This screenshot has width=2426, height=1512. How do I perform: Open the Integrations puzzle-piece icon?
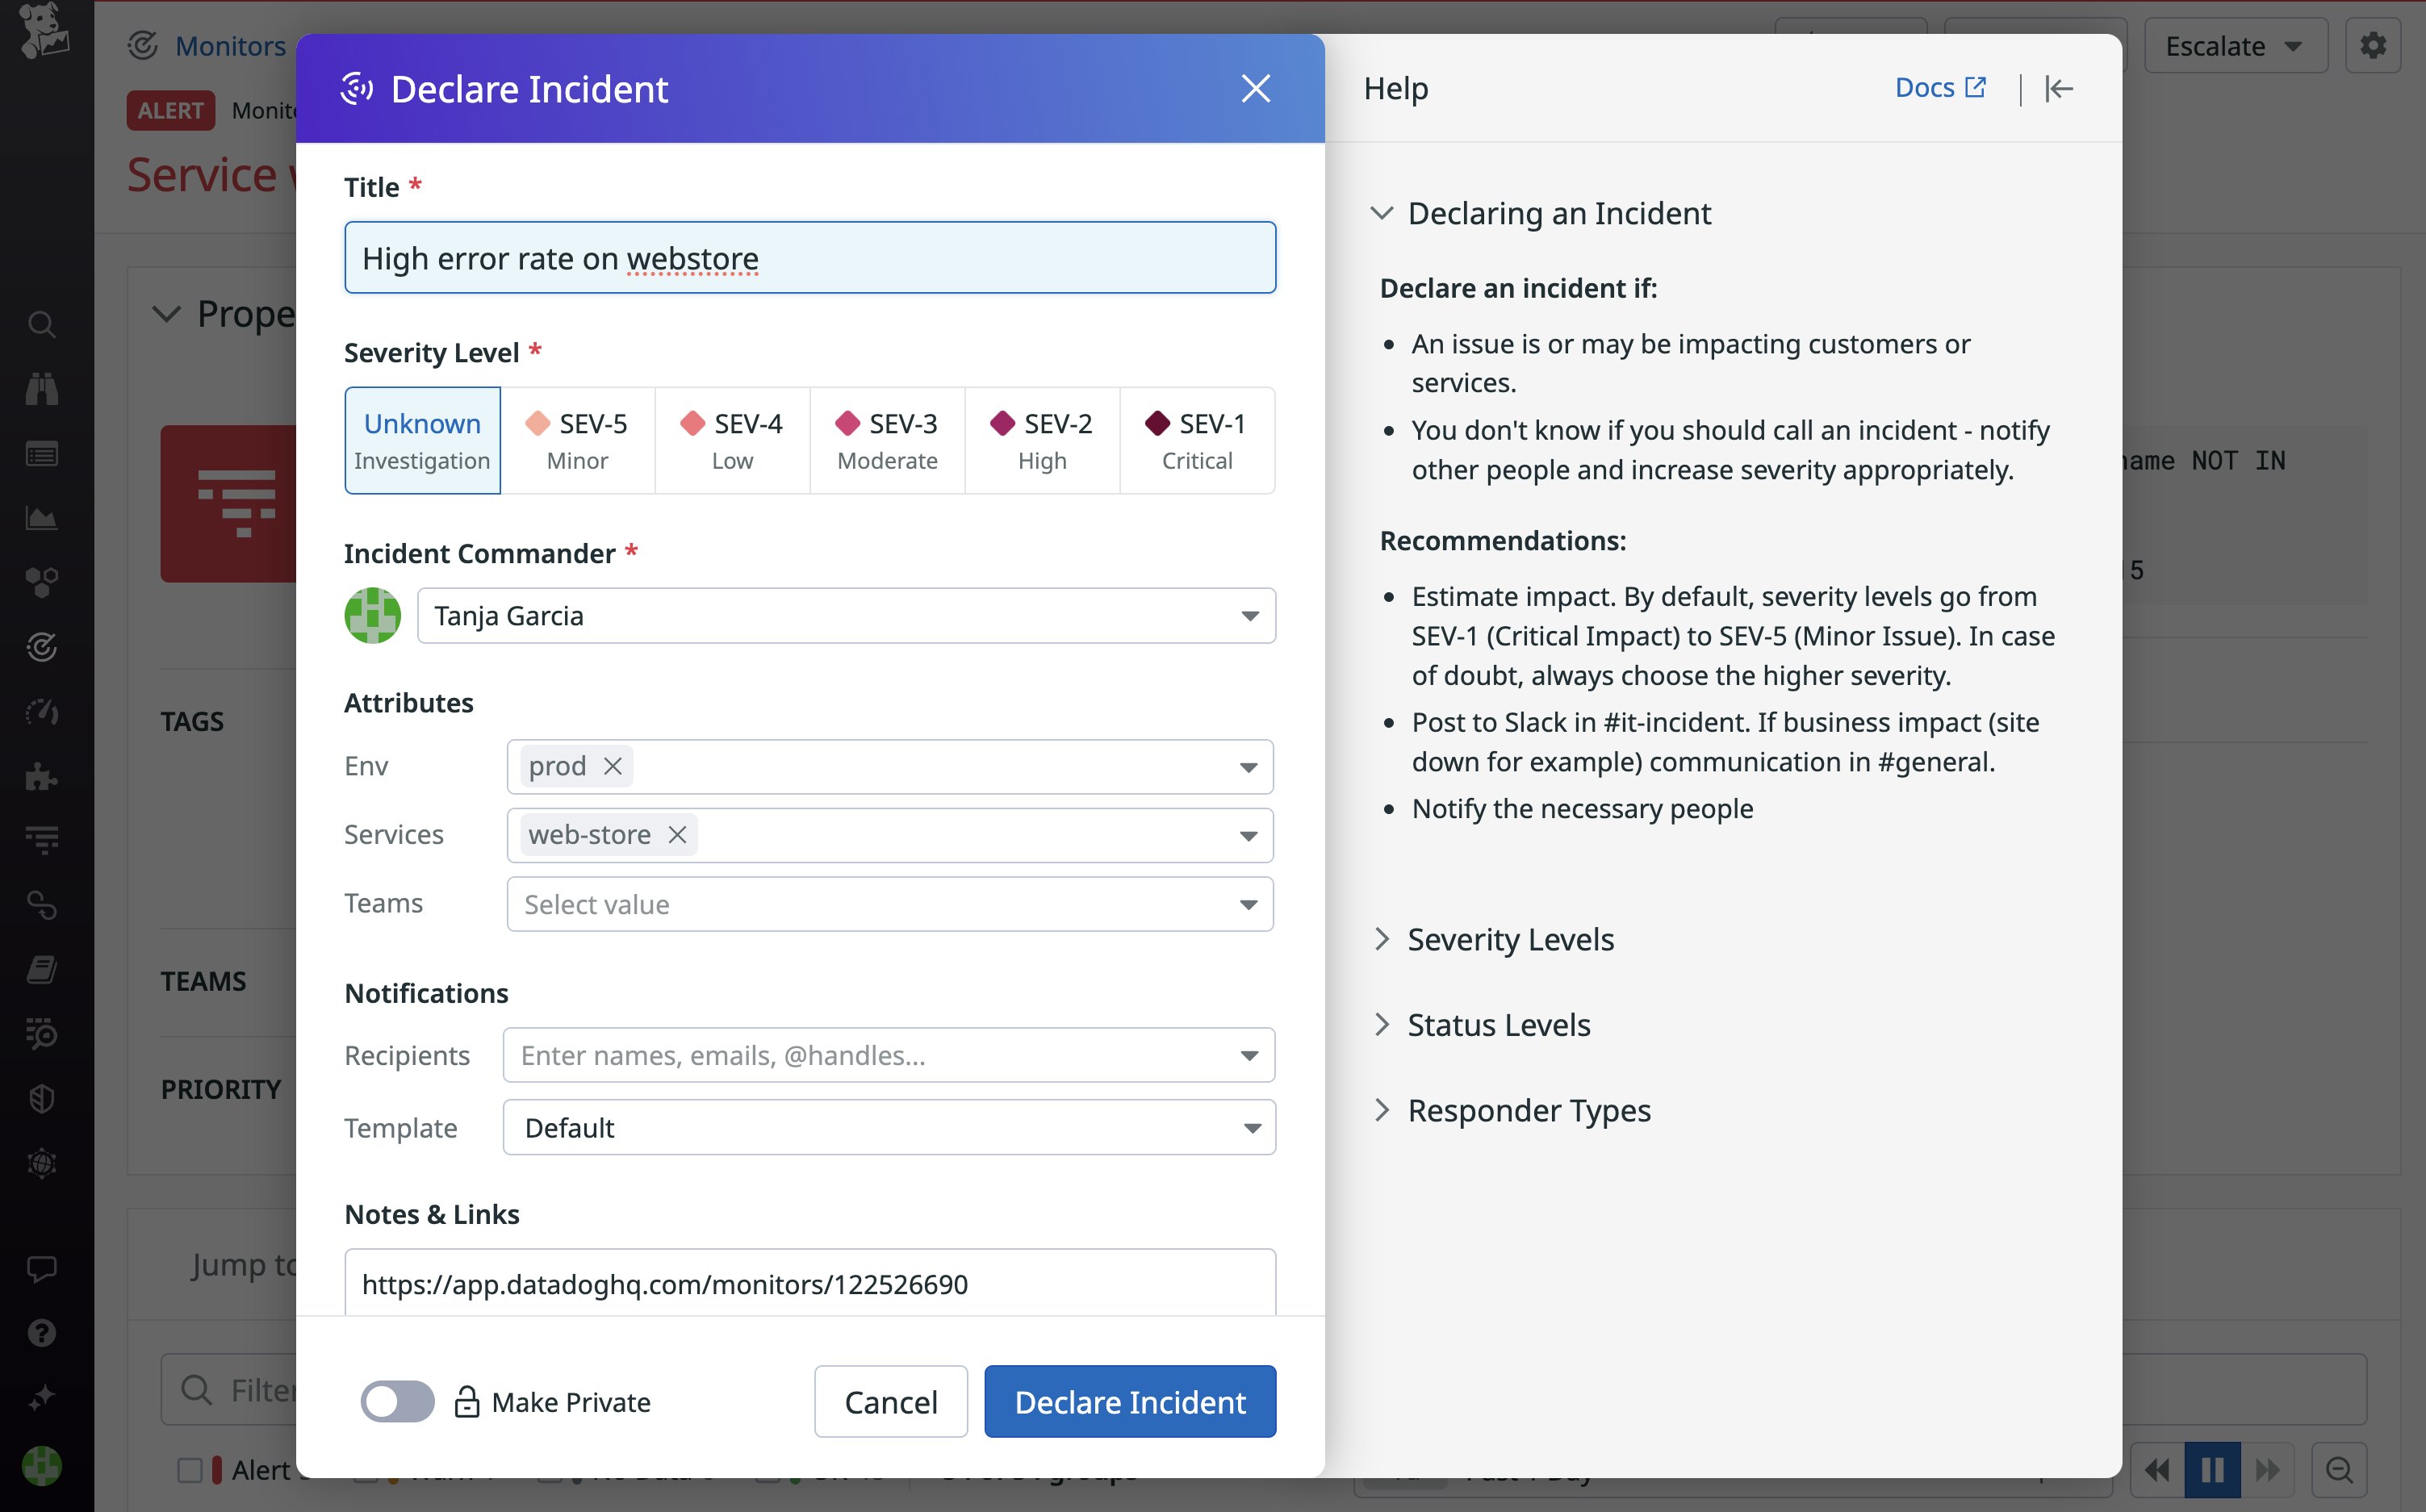(x=41, y=778)
